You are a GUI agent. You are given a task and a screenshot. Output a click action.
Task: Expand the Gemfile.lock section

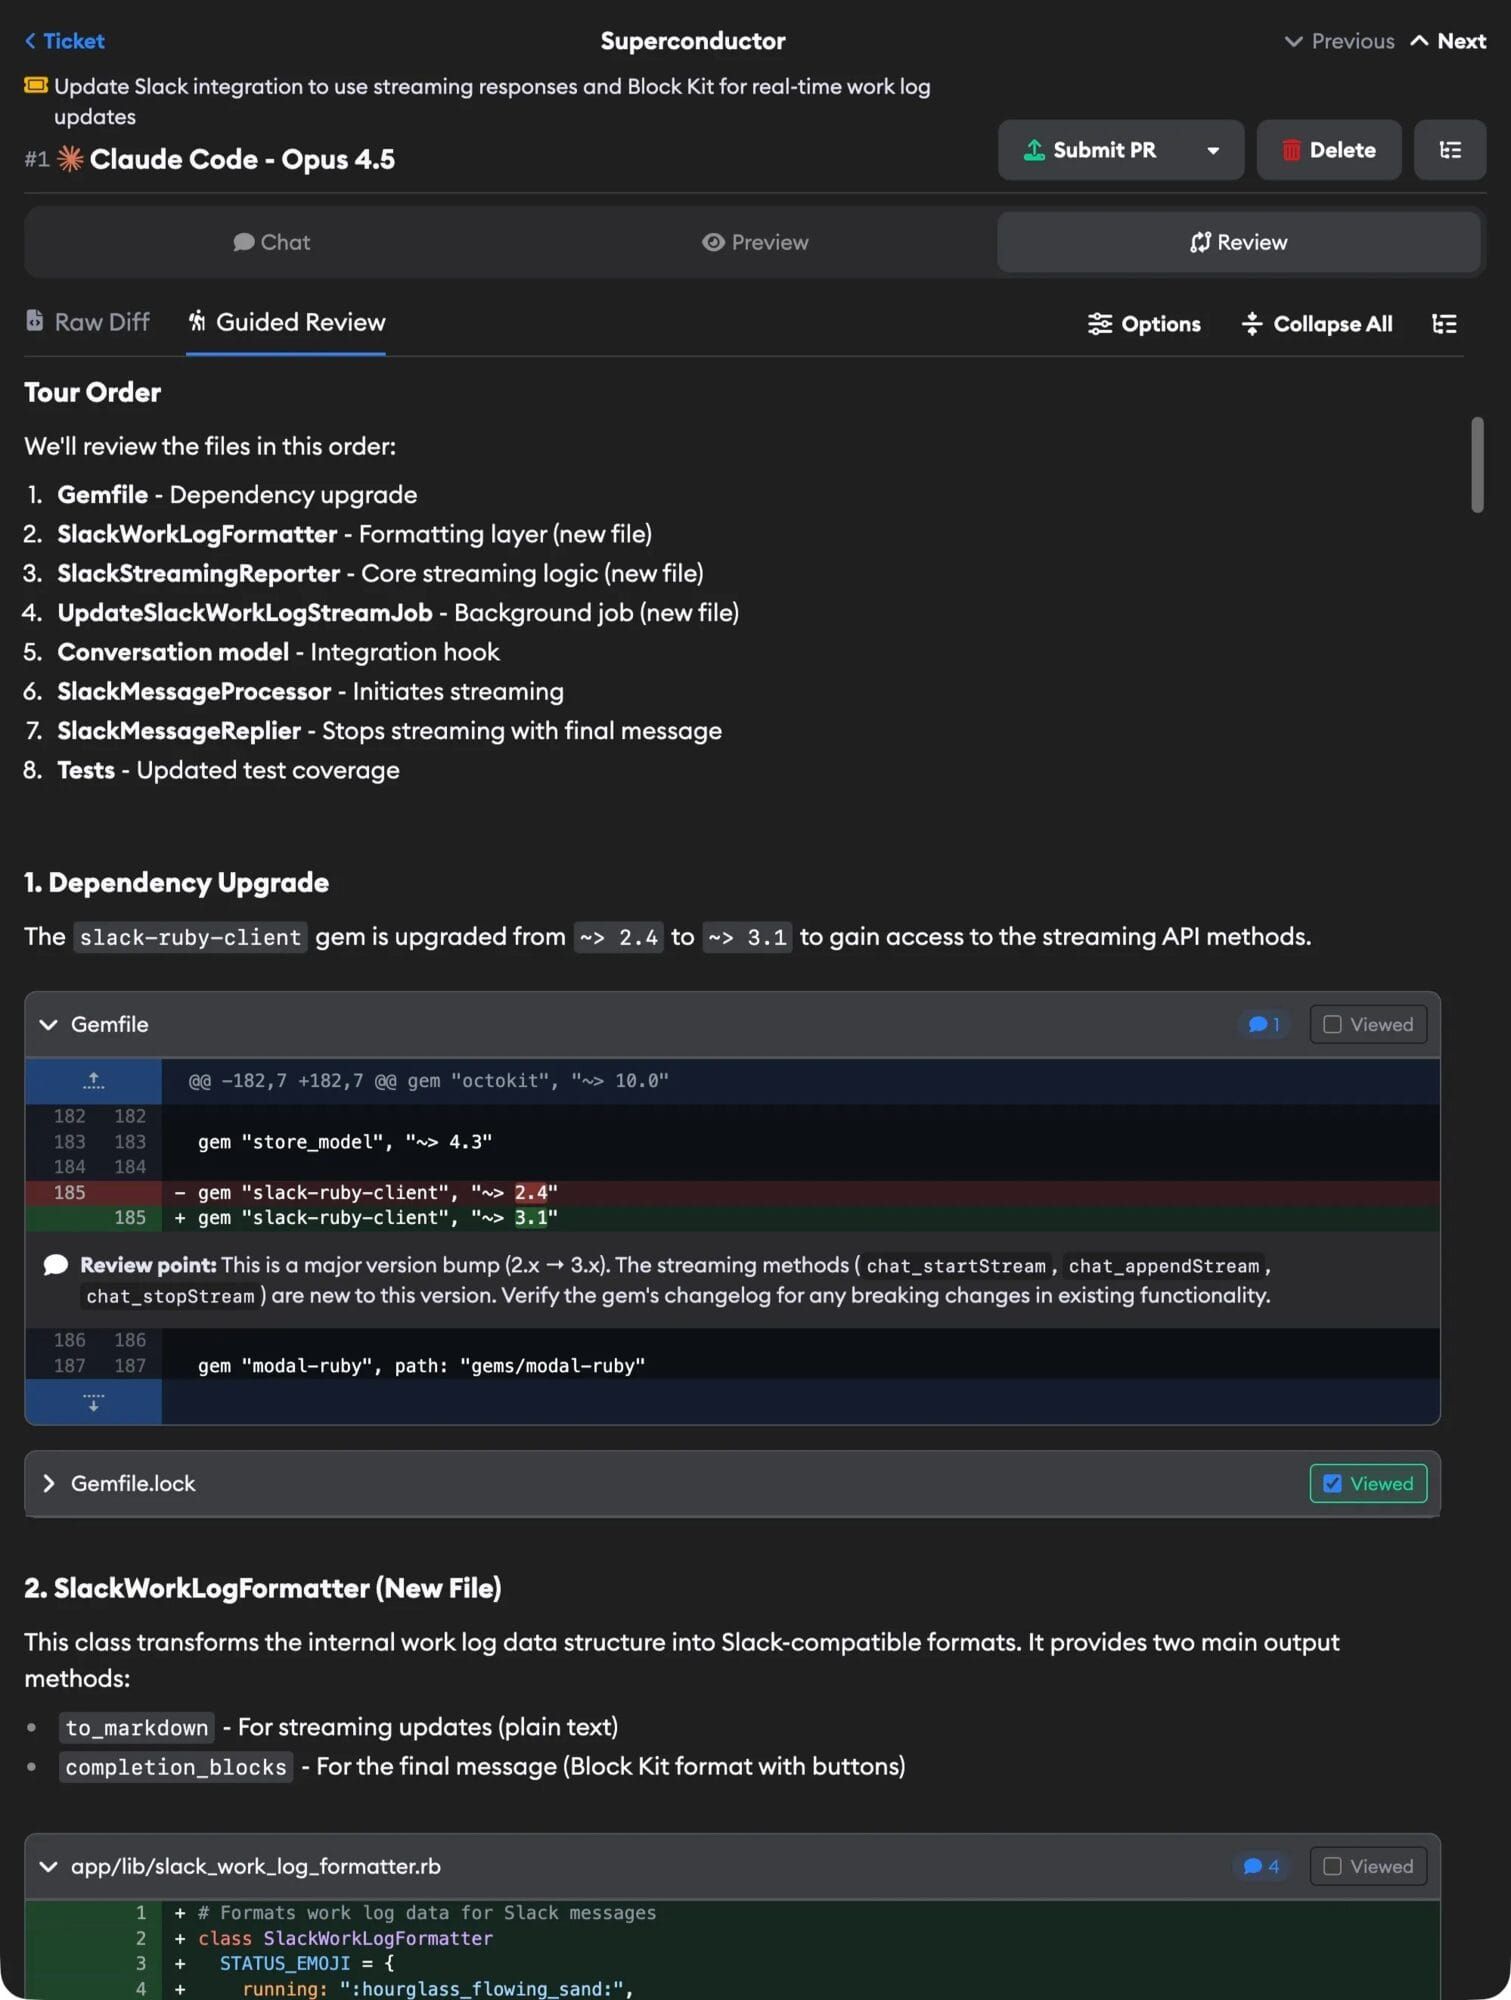pyautogui.click(x=48, y=1484)
